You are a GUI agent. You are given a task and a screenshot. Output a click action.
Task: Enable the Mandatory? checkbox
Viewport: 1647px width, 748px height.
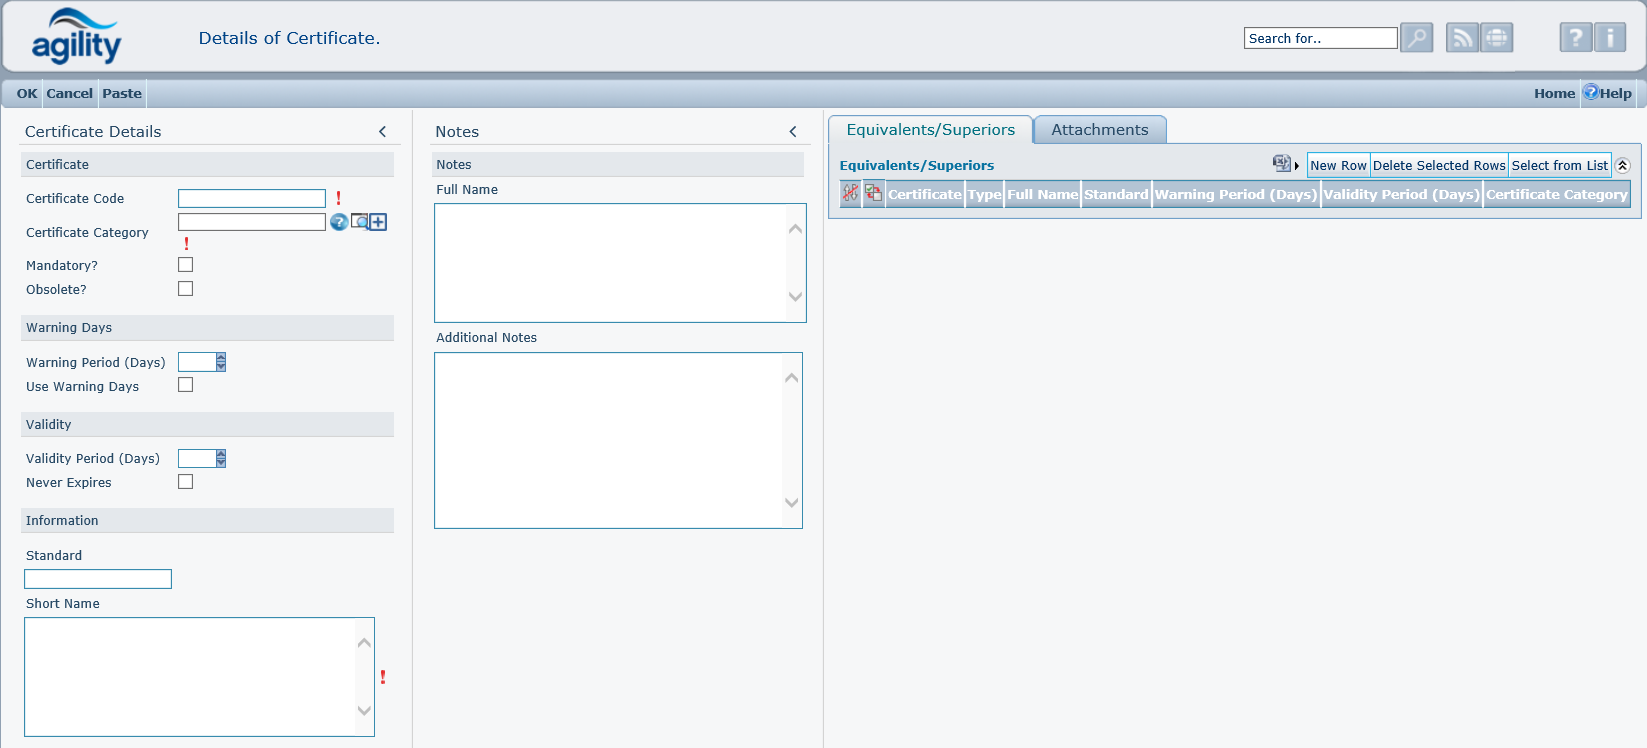point(185,265)
